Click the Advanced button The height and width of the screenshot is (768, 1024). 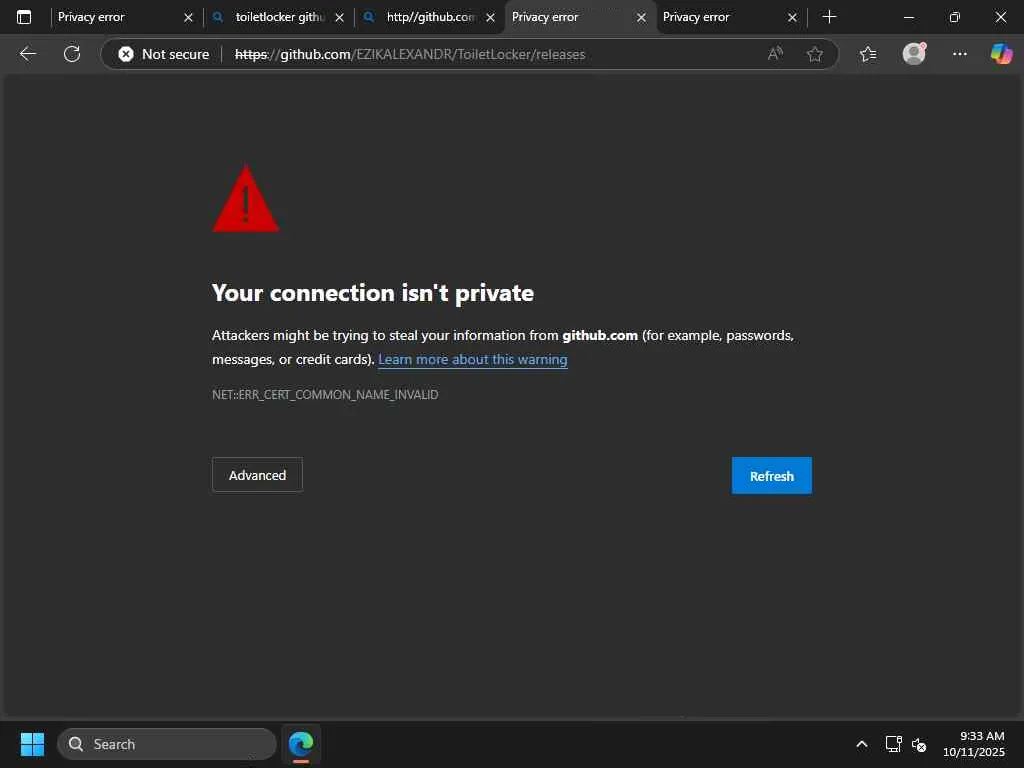257,475
